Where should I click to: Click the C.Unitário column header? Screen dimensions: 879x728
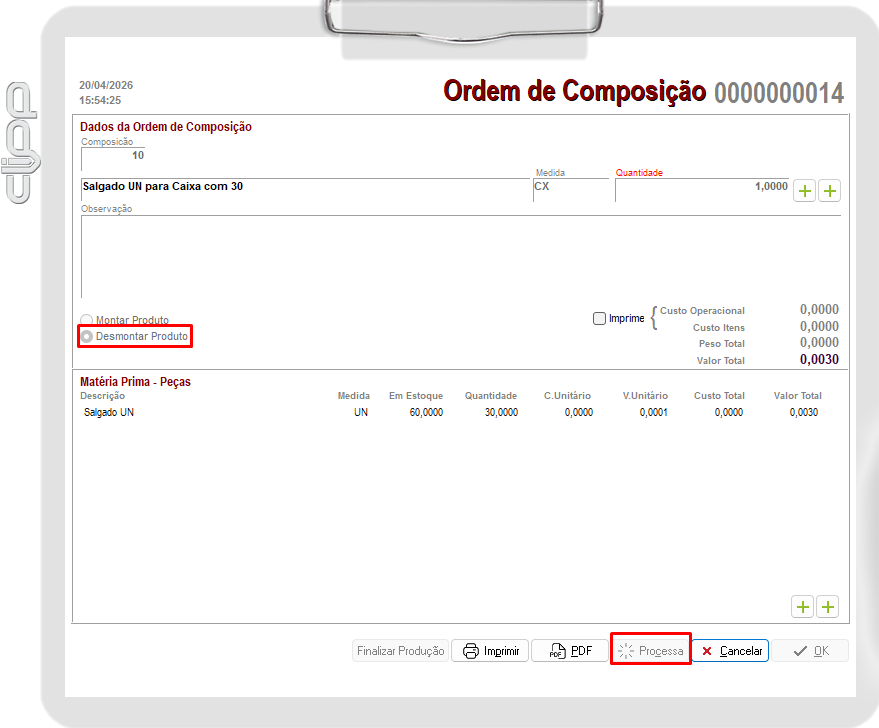[x=567, y=396]
